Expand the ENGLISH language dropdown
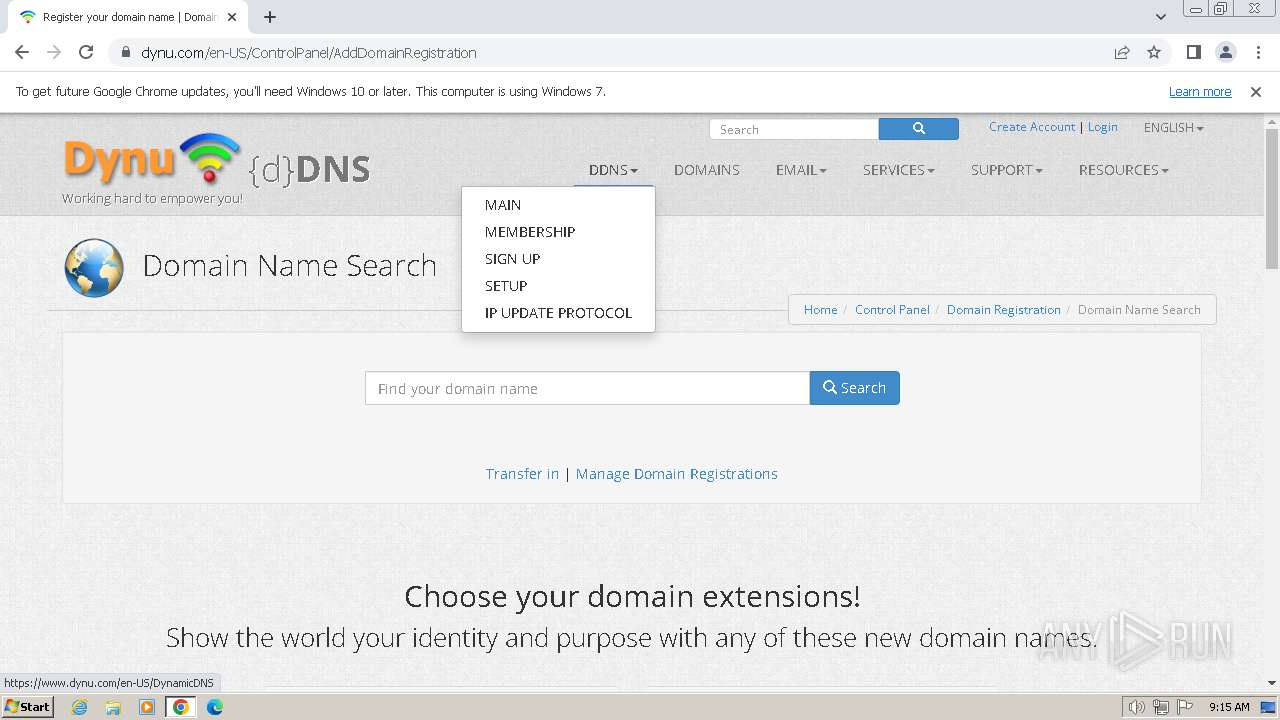Viewport: 1280px width, 720px height. click(x=1174, y=127)
